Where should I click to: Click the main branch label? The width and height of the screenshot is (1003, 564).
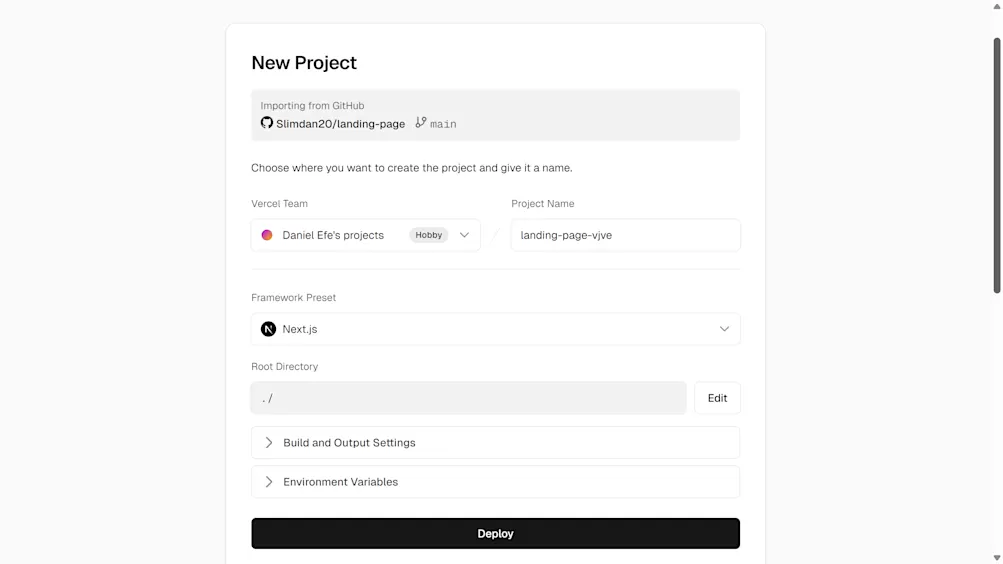point(443,124)
